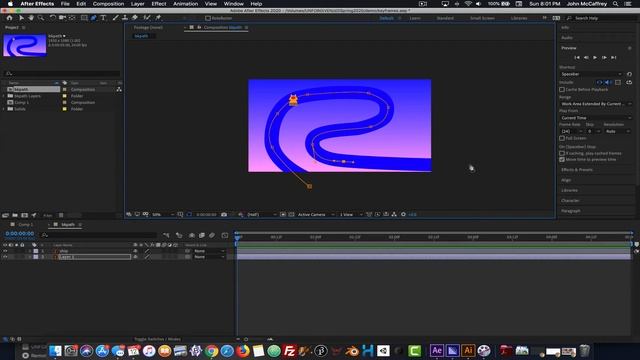The image size is (640, 360).
Task: Expand the Character panel
Action: click(570, 200)
